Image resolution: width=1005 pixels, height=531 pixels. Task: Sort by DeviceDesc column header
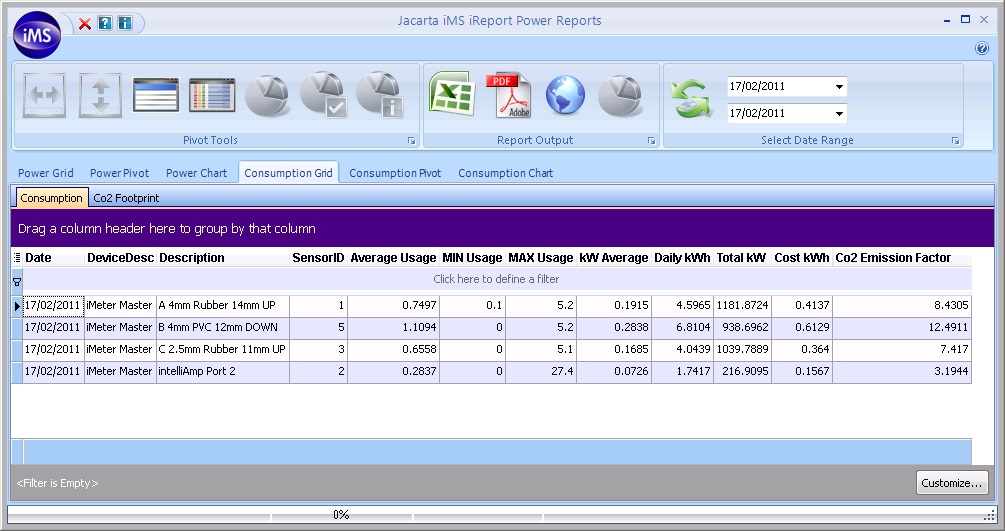click(x=120, y=258)
